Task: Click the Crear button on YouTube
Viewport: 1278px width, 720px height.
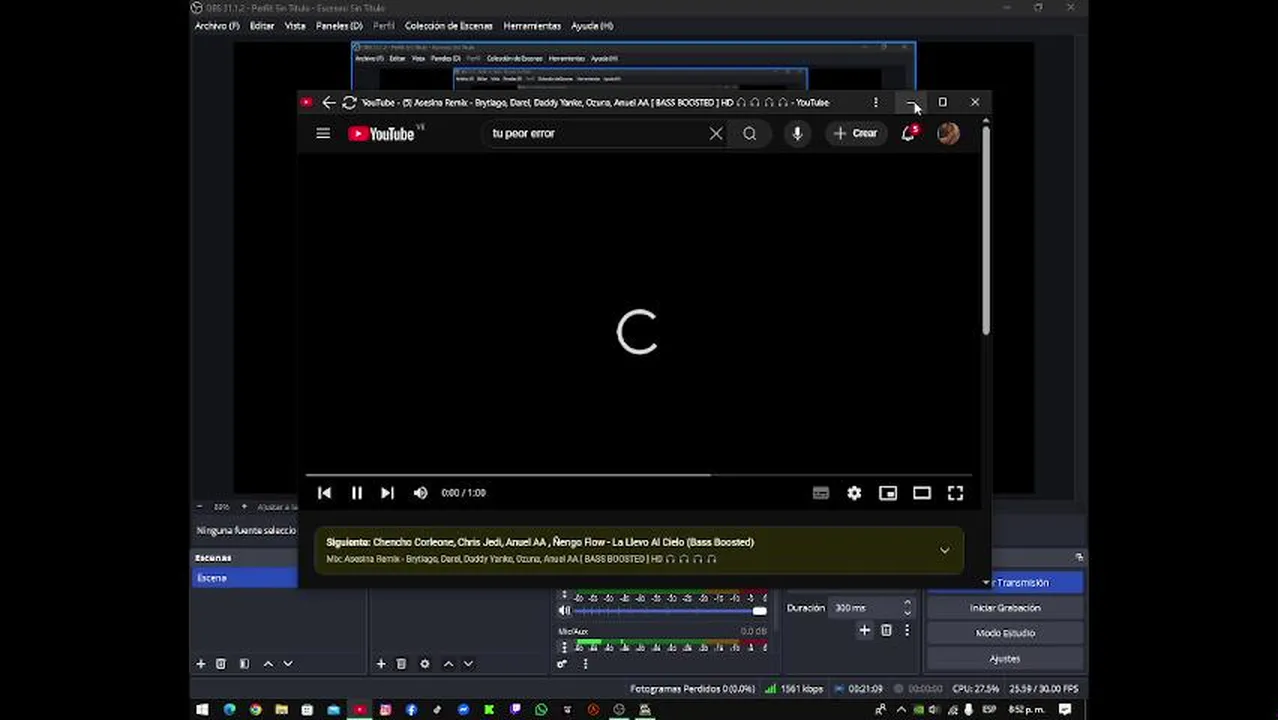Action: (855, 133)
